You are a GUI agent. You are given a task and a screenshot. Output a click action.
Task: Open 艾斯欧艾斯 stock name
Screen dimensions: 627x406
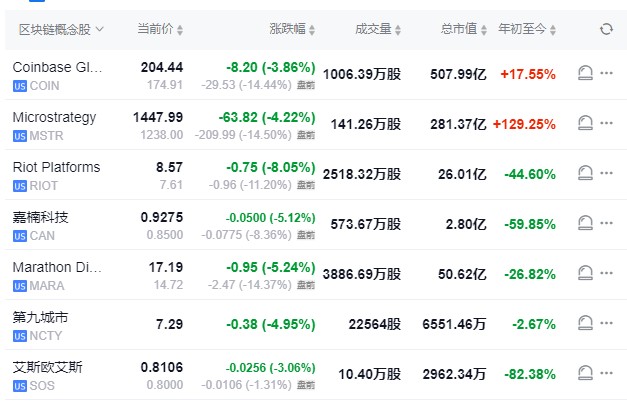(48, 367)
